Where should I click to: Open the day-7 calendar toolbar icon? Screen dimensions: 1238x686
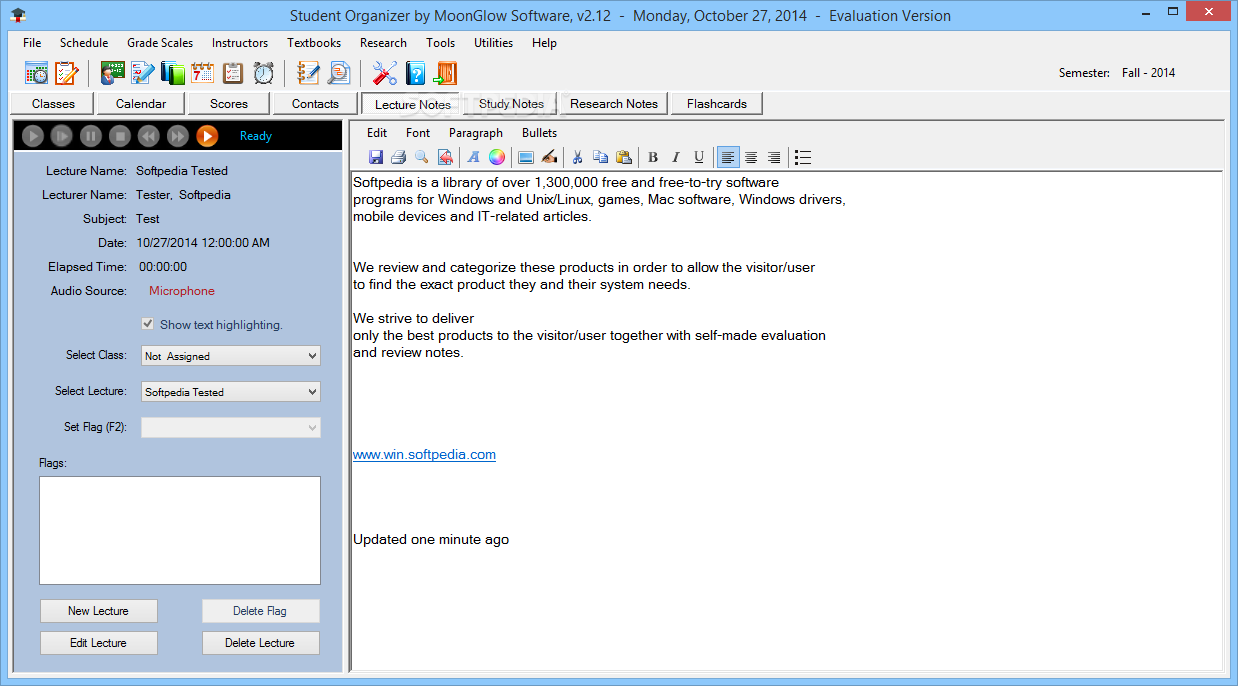(x=202, y=73)
